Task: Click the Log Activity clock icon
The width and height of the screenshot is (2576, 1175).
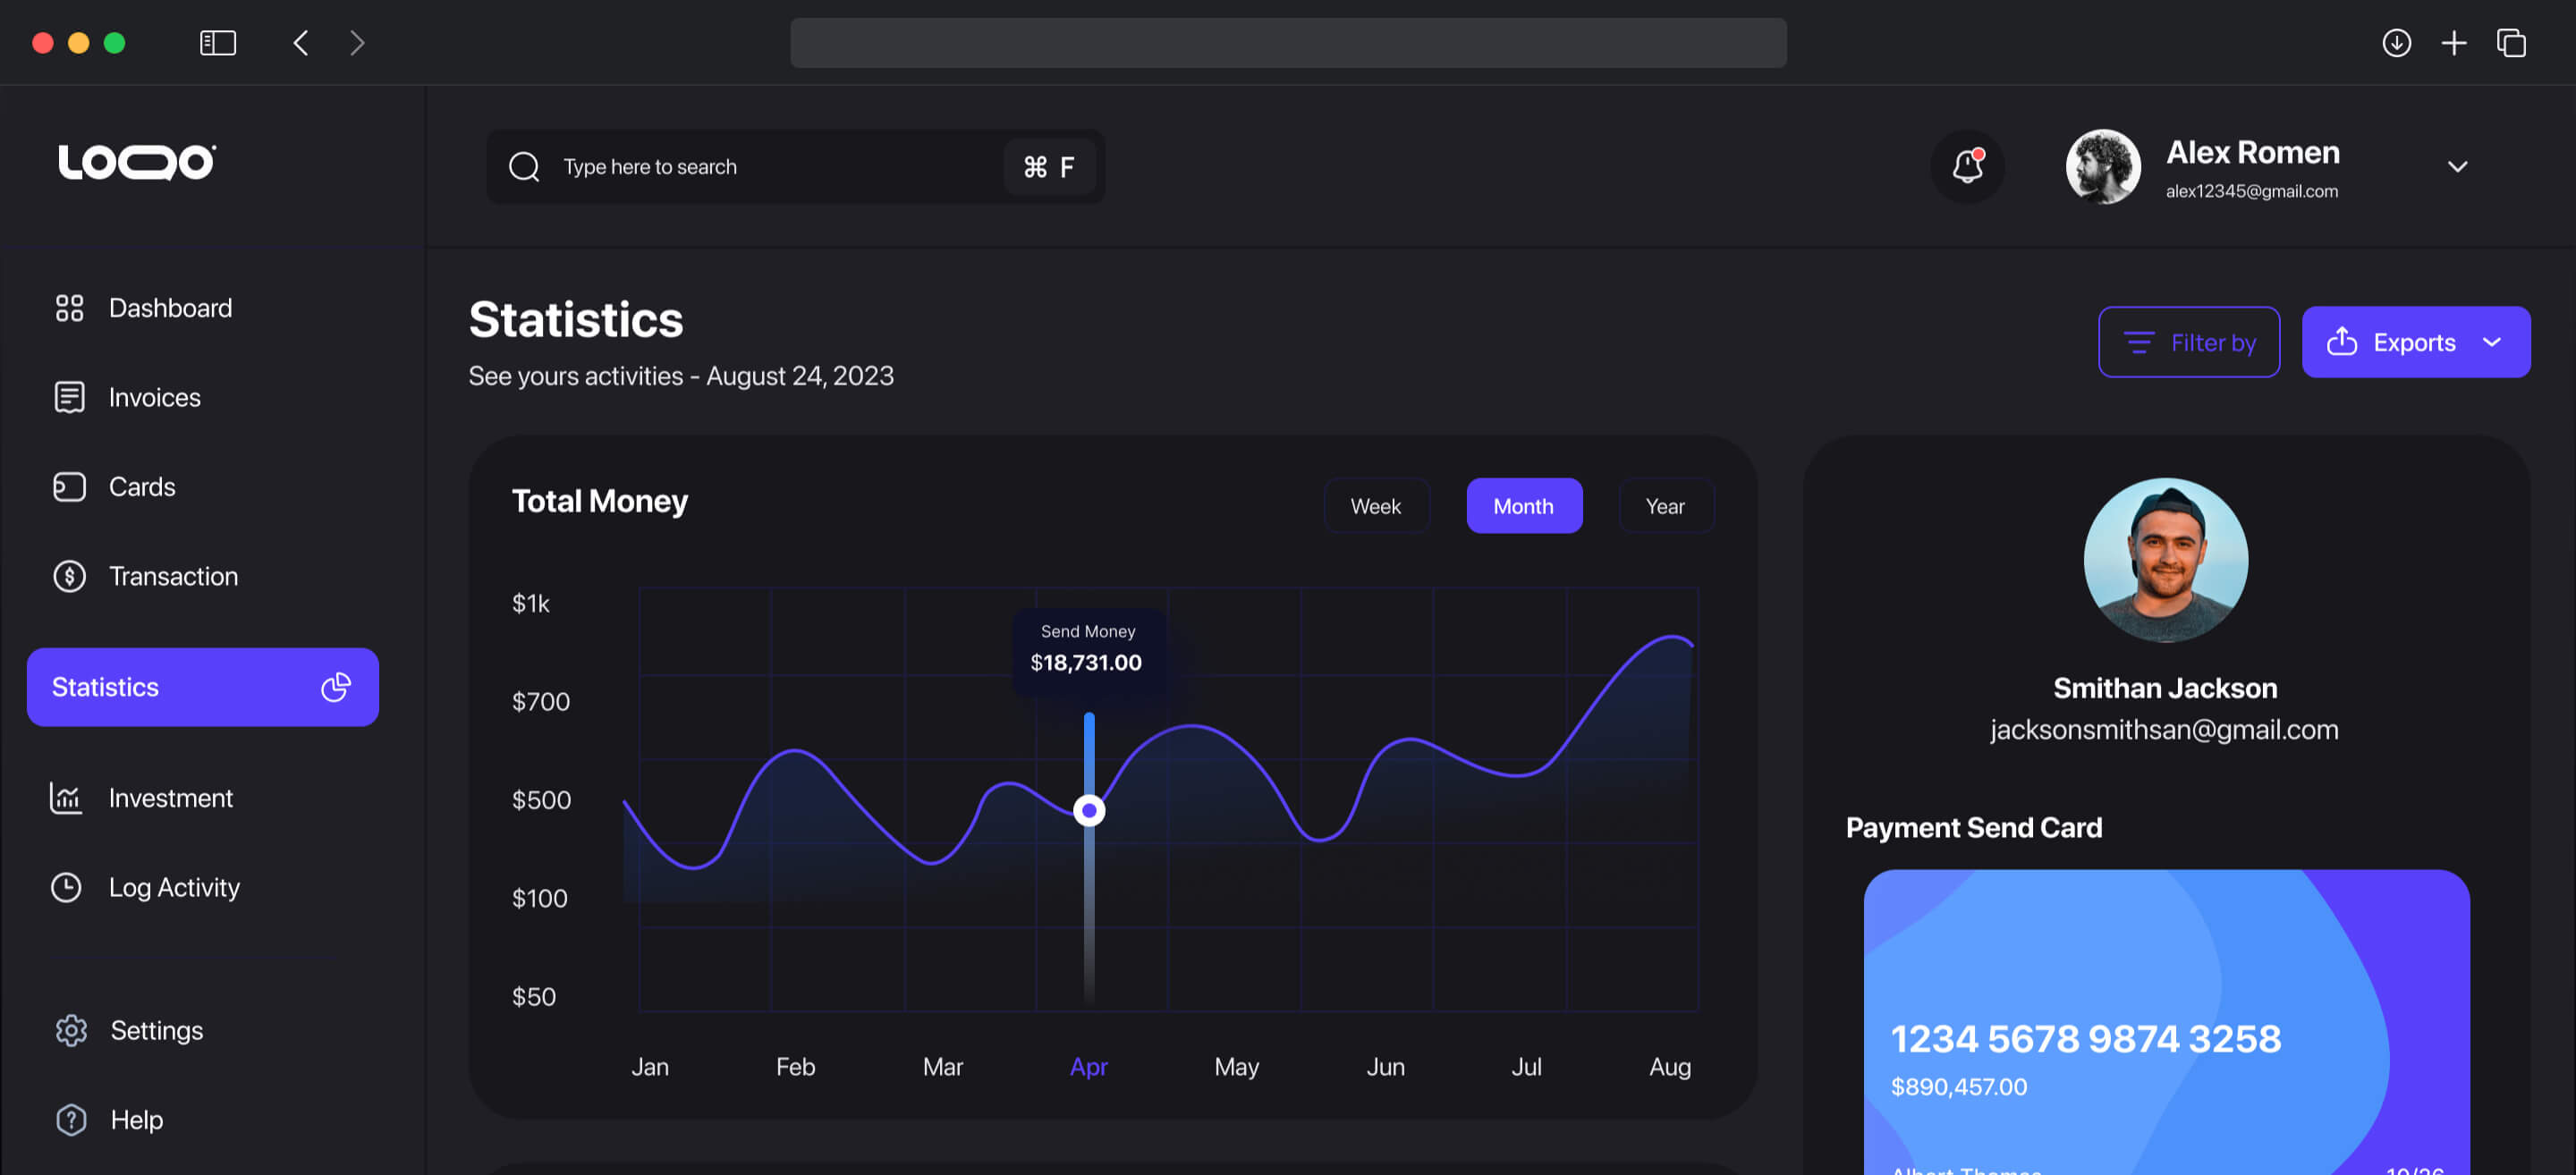Action: click(66, 887)
